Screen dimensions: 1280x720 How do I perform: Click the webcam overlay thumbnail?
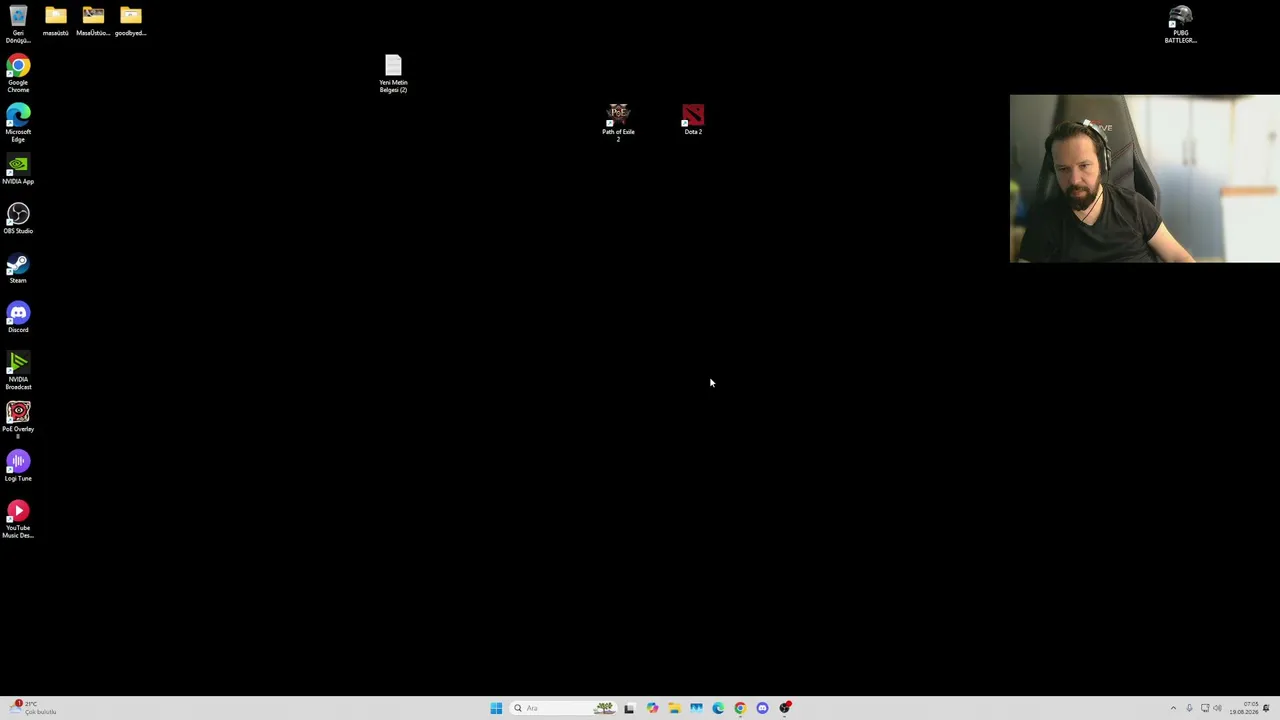click(x=1144, y=178)
